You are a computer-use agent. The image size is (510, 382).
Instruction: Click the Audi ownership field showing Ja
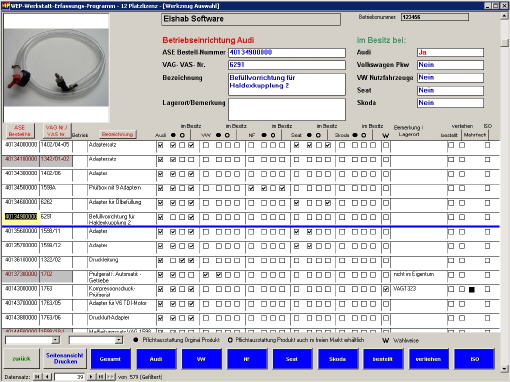pos(450,52)
